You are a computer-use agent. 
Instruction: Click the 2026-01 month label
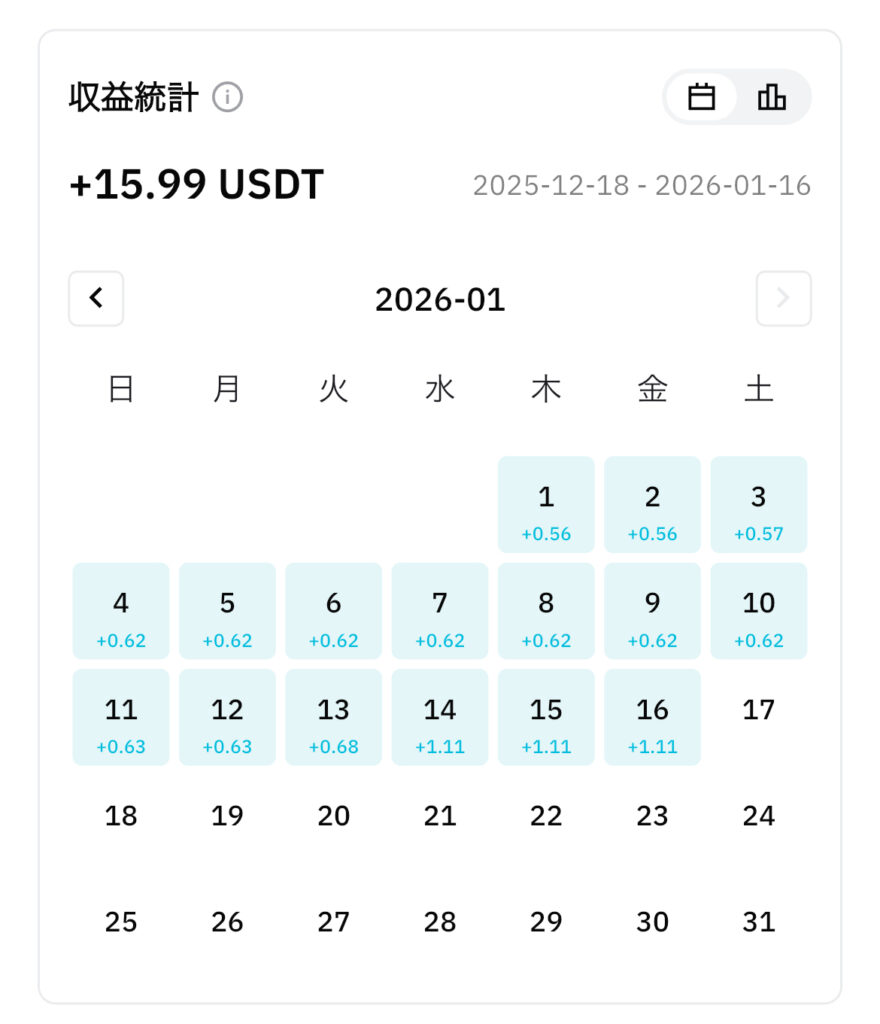pos(440,299)
